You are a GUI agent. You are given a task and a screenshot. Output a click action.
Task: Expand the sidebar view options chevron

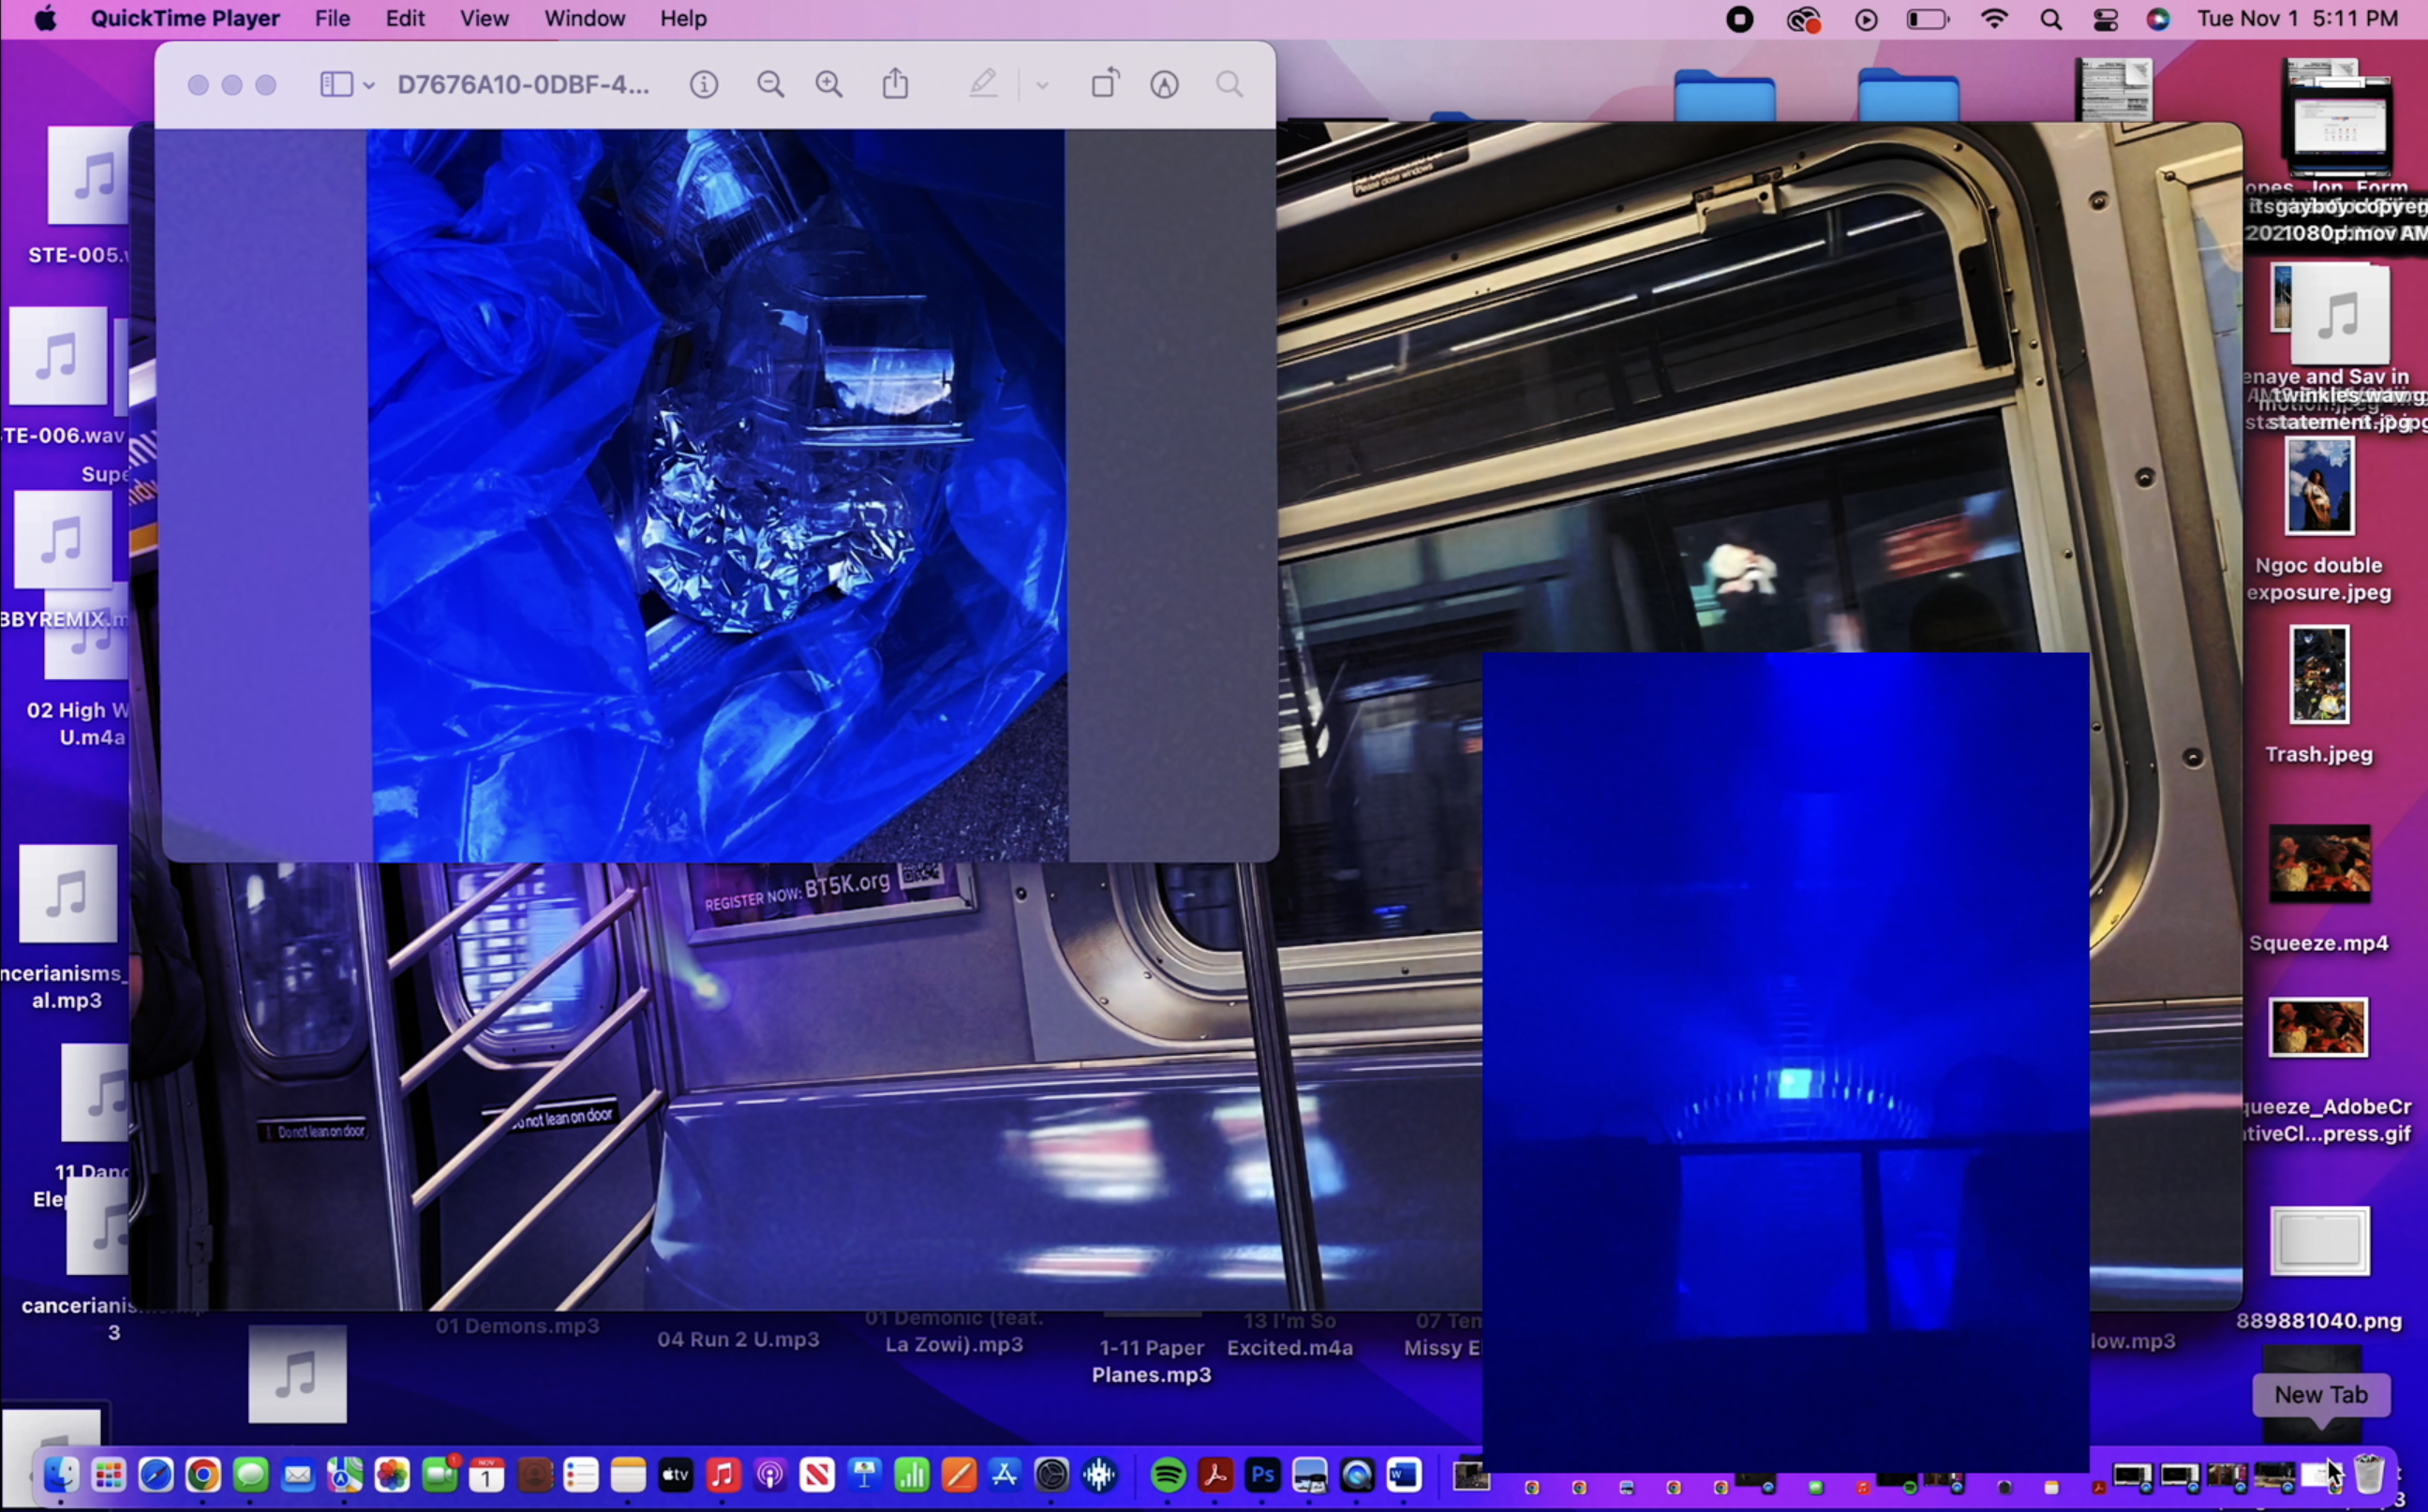coord(369,86)
